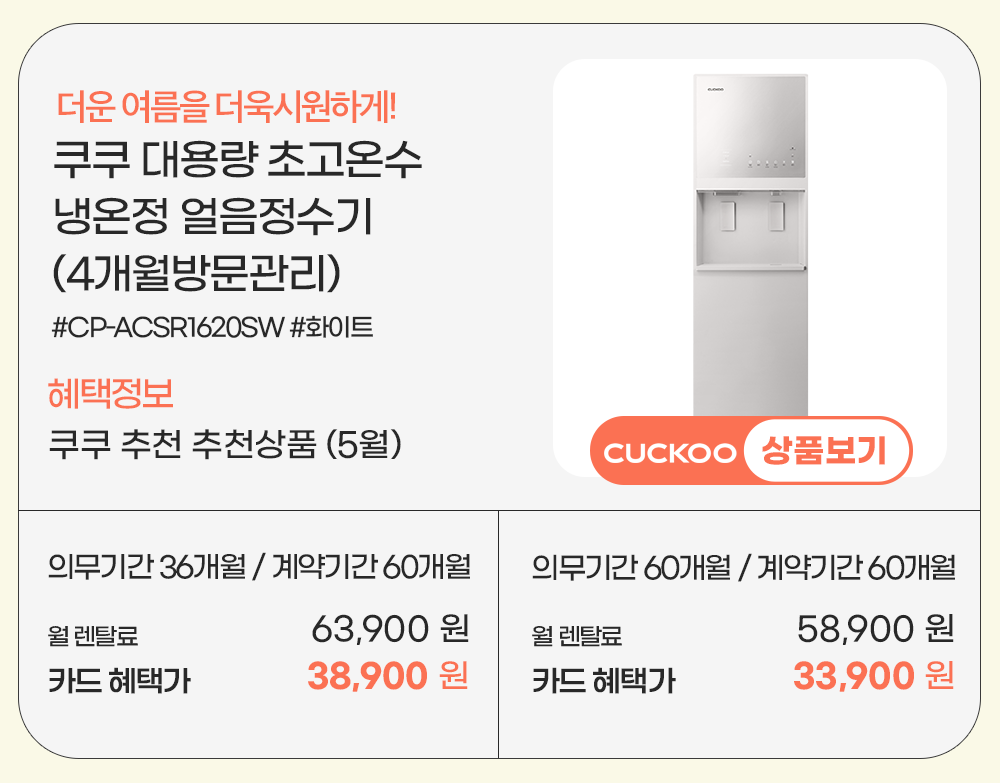Click the 63,900 원 monthly rental fee

[390, 630]
